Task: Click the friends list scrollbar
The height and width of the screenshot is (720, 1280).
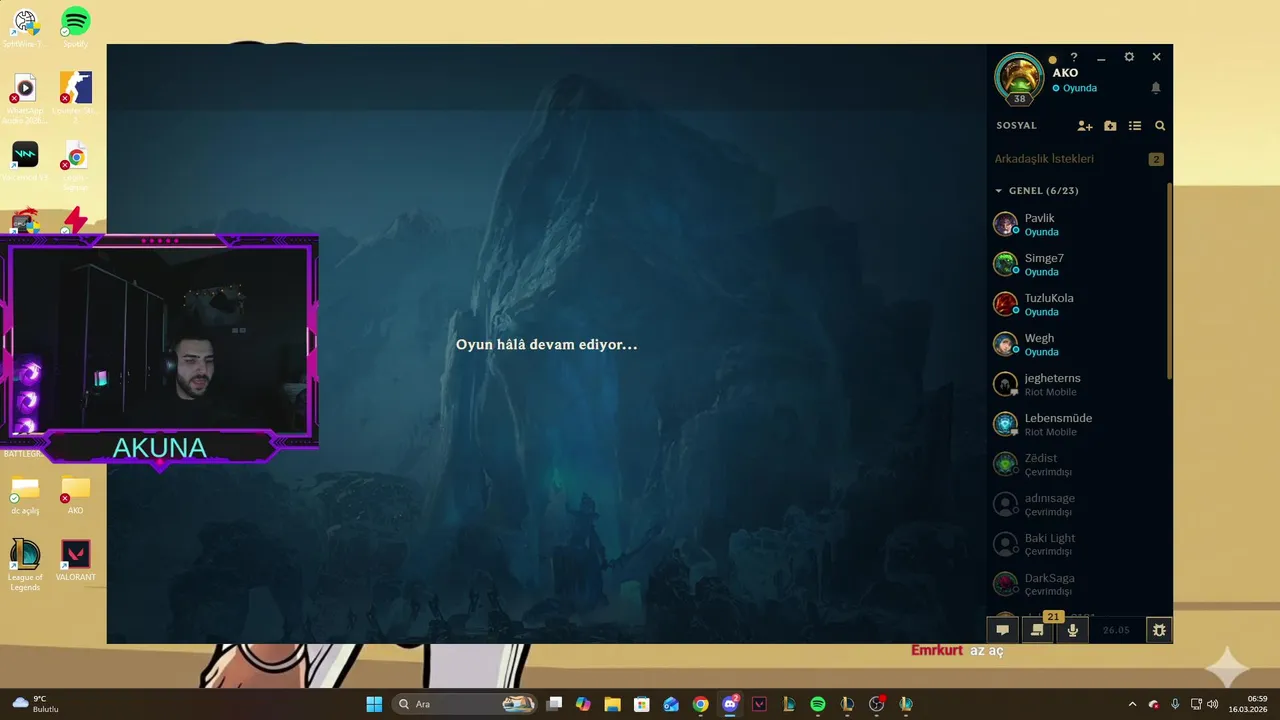Action: 1169,280
